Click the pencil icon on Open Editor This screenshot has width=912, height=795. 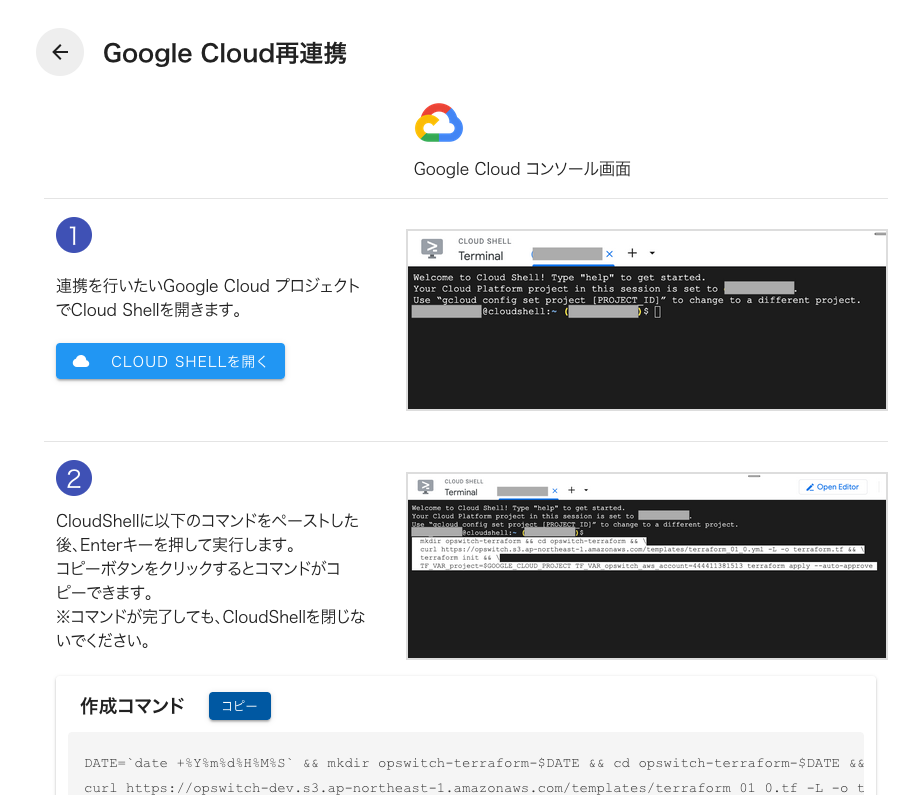[809, 487]
